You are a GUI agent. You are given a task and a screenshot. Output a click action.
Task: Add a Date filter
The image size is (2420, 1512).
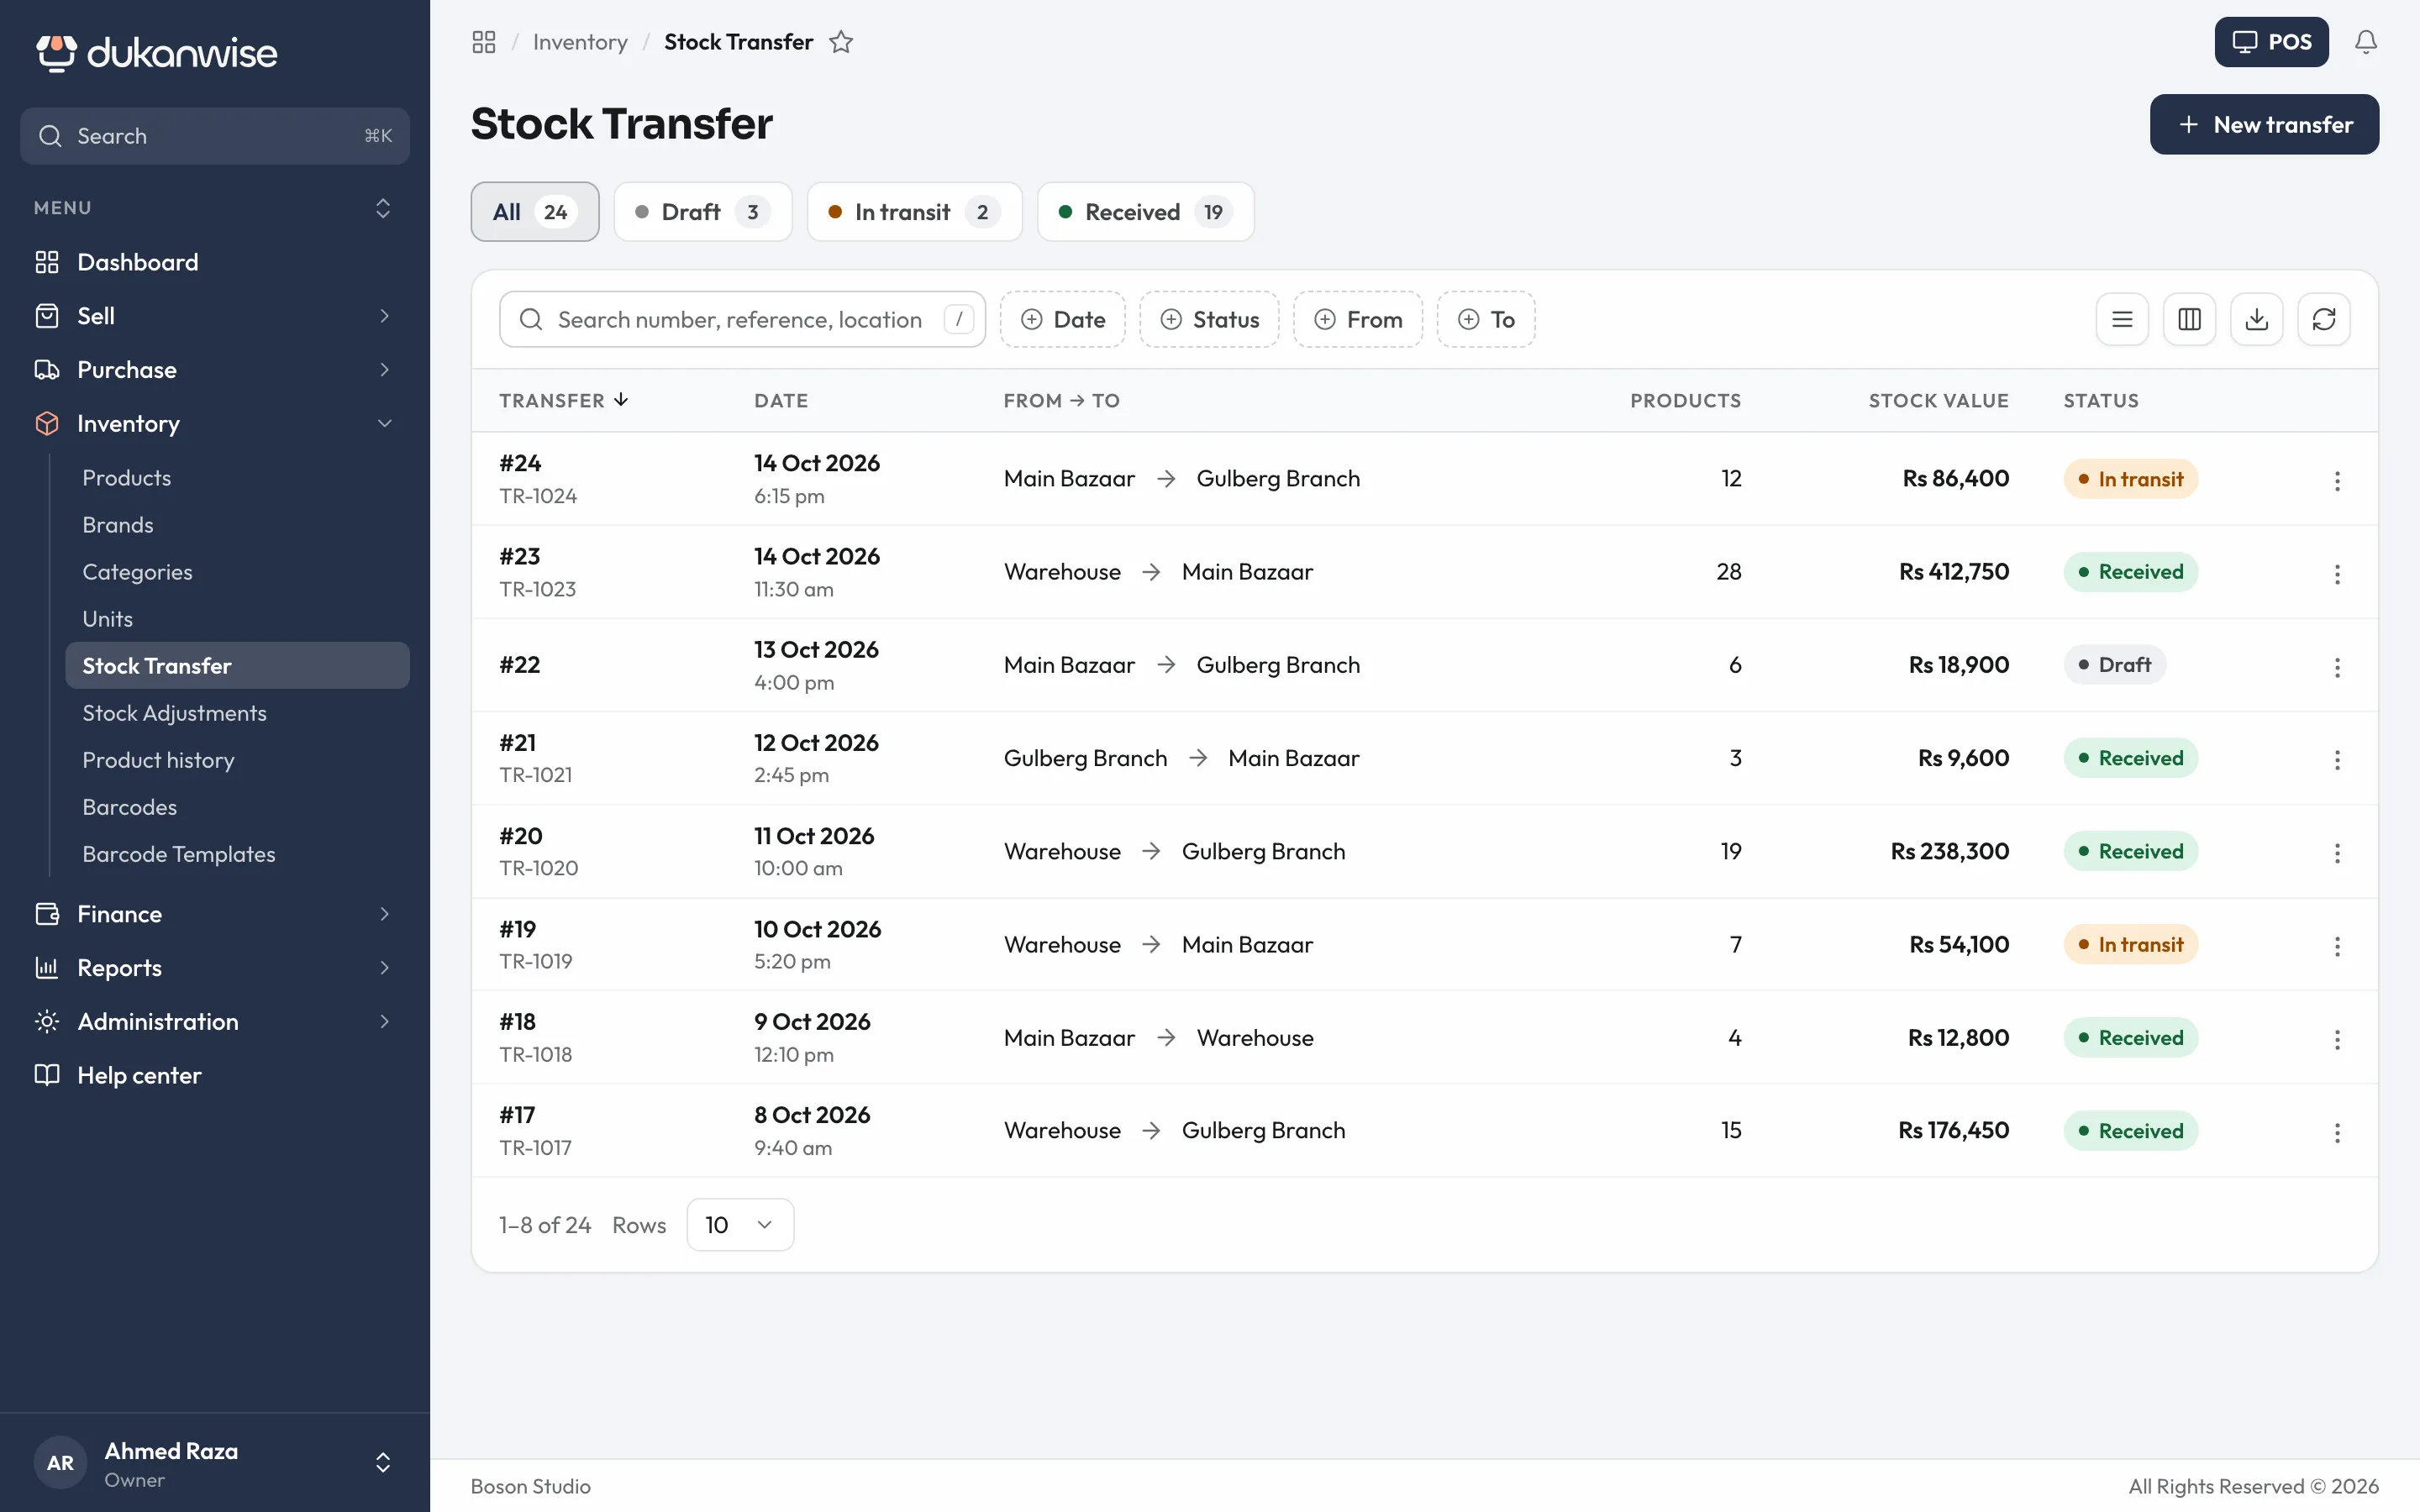coord(1062,319)
